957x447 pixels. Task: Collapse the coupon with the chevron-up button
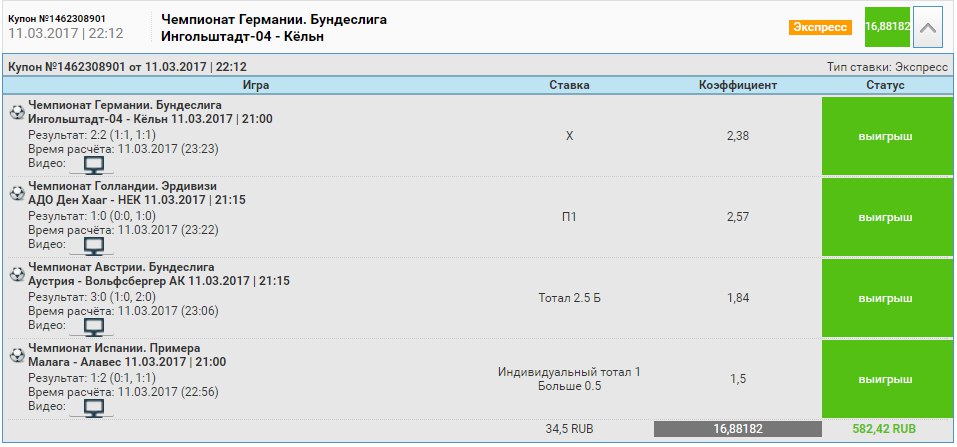[928, 27]
